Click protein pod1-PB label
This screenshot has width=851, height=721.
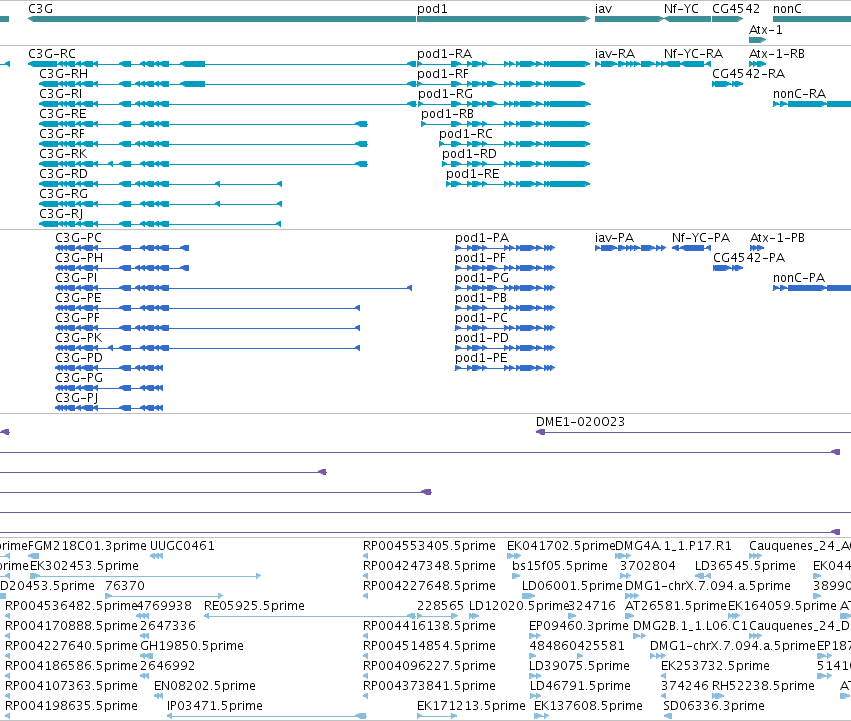coord(481,298)
